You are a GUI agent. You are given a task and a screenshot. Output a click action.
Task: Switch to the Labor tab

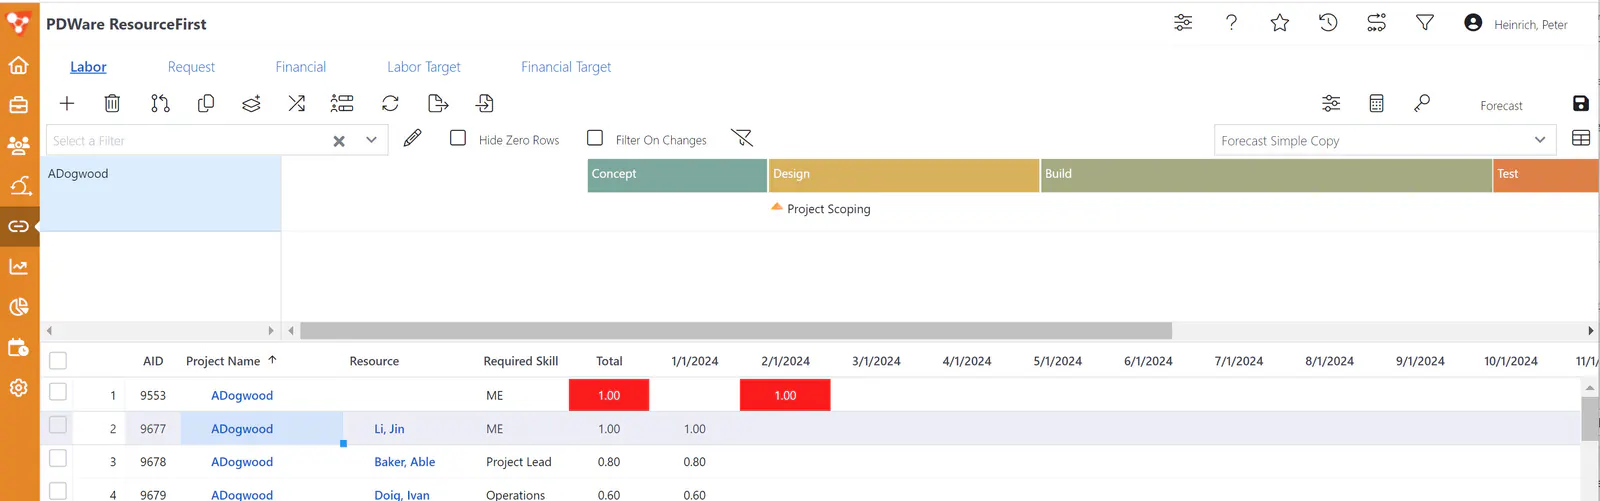click(88, 67)
